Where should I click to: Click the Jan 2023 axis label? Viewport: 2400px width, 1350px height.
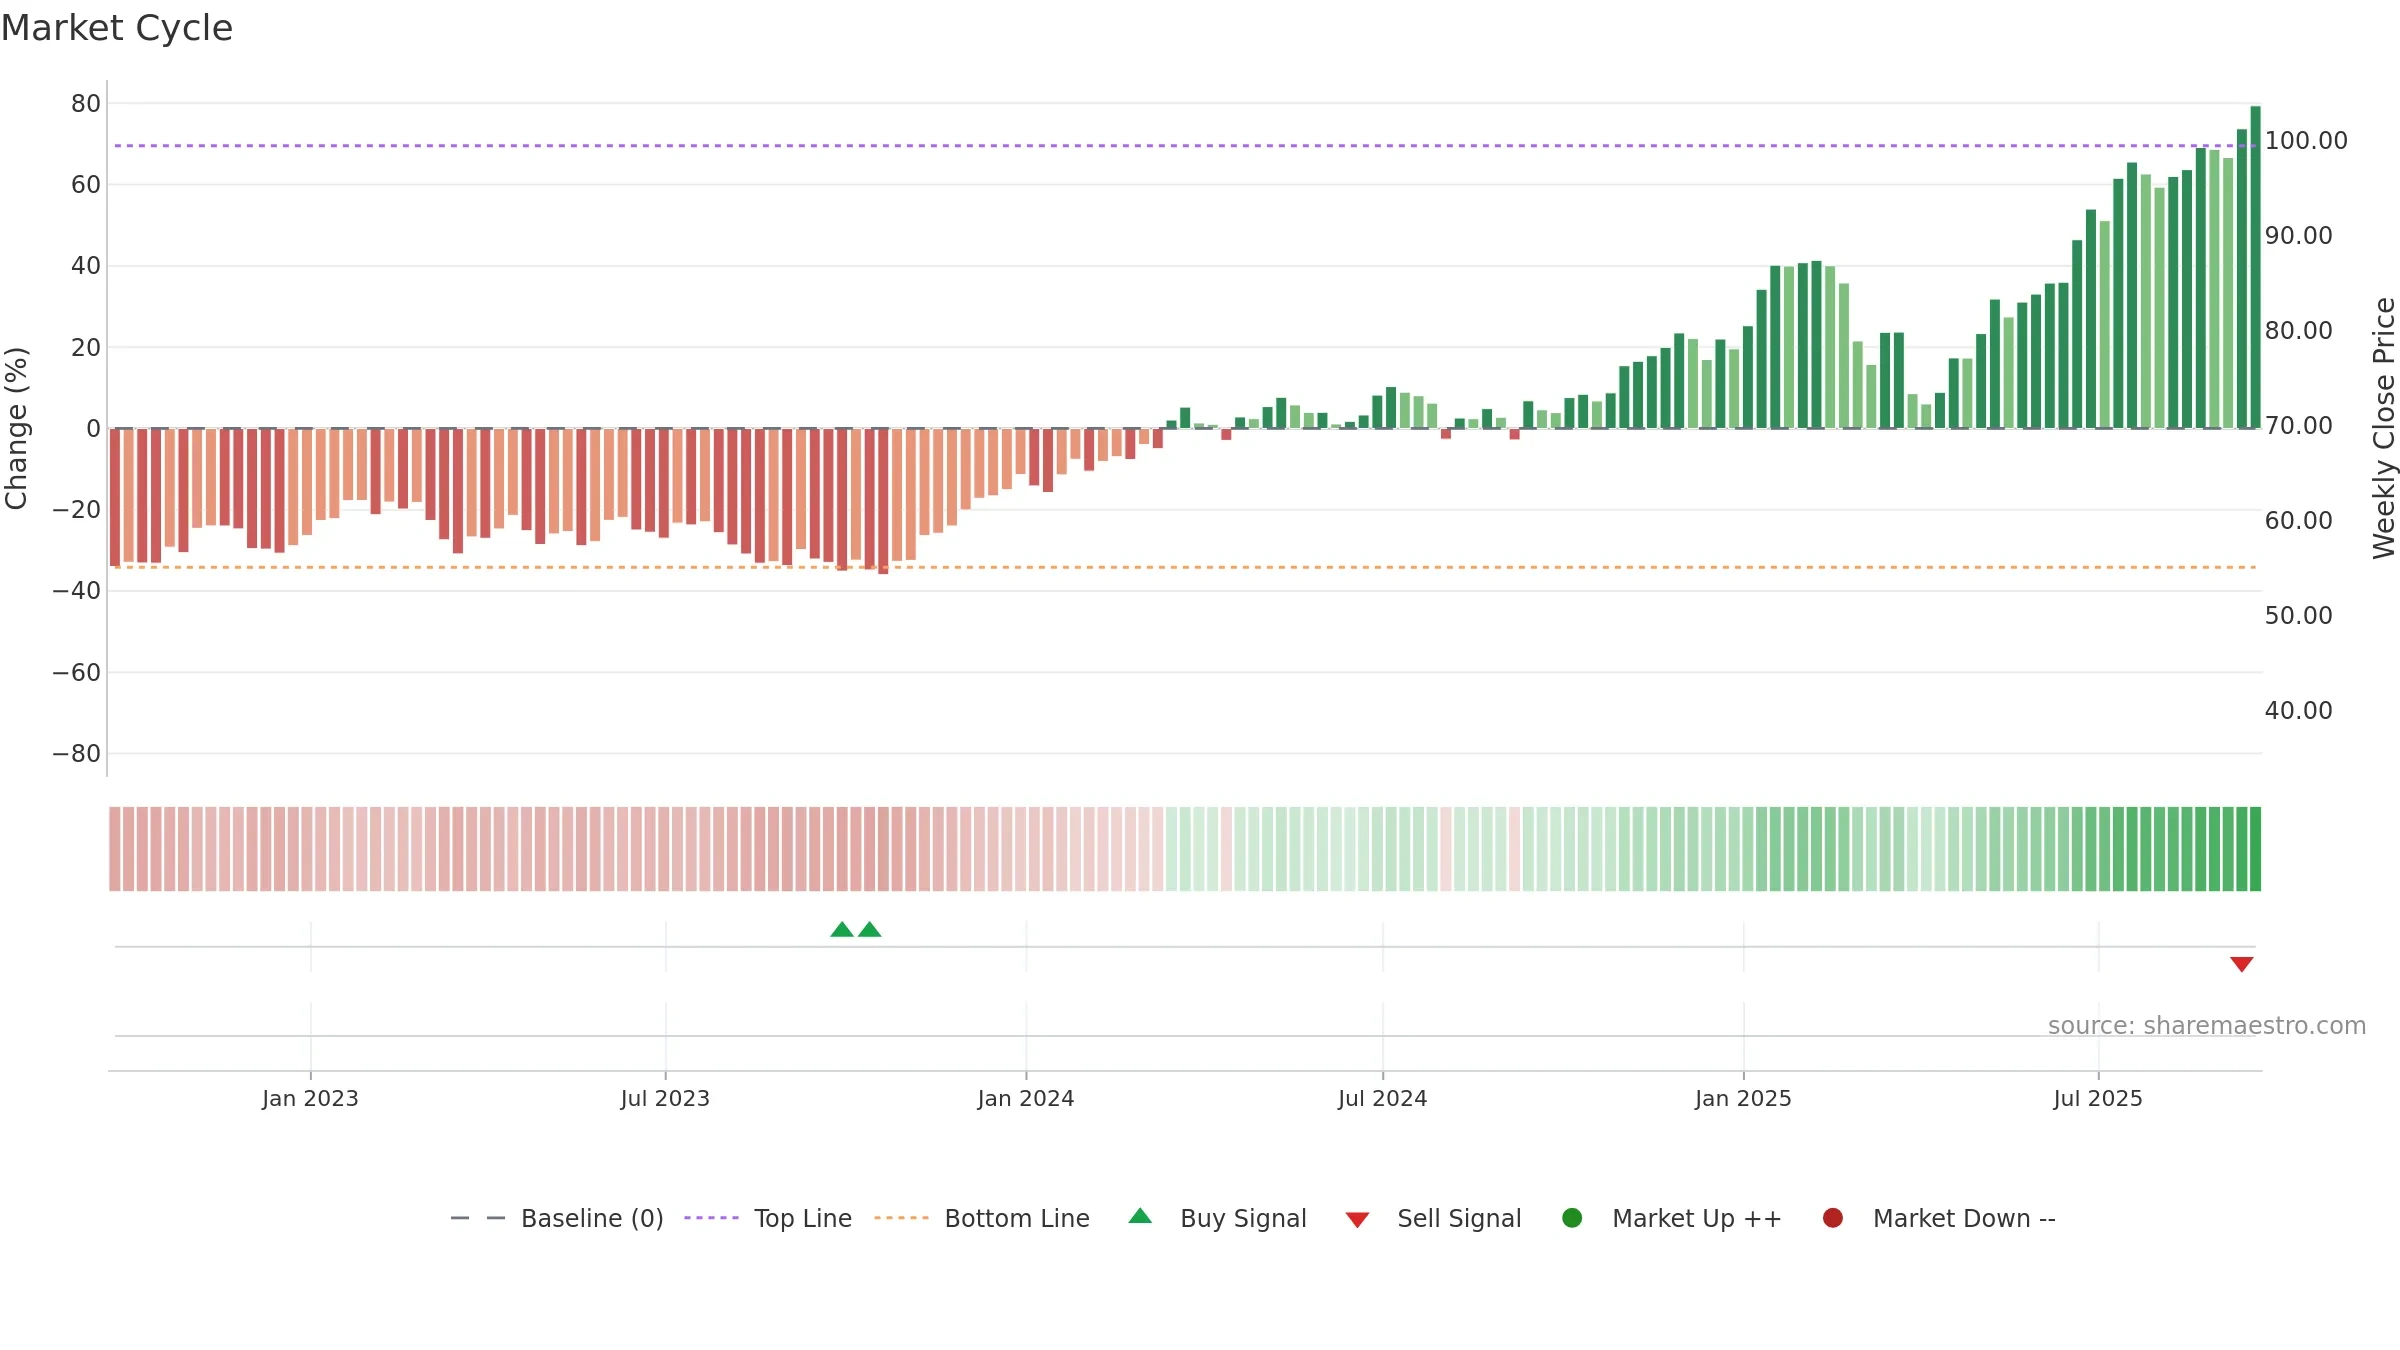(x=310, y=1098)
